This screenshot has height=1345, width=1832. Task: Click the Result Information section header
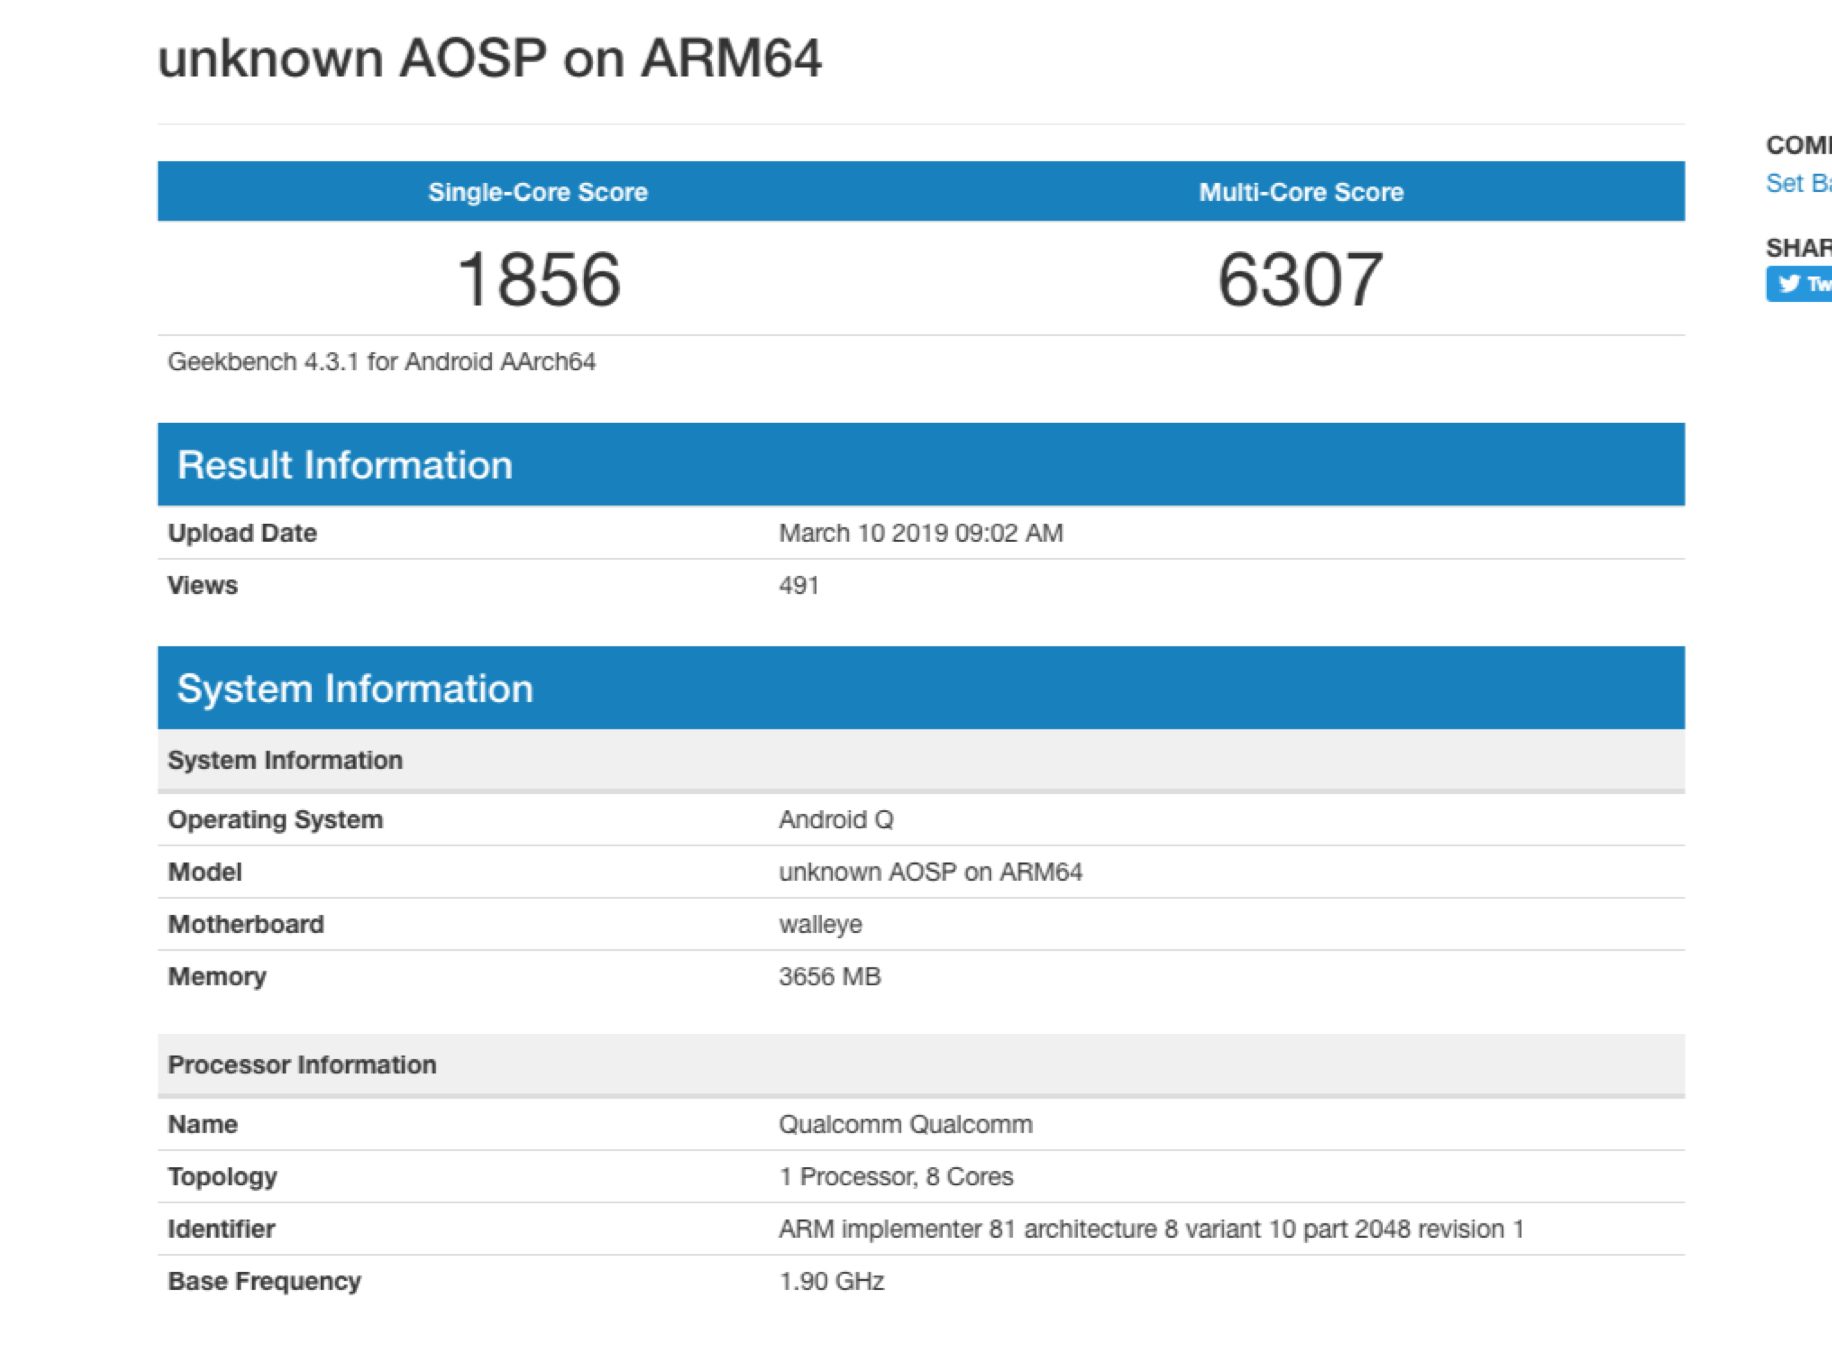pyautogui.click(x=344, y=465)
